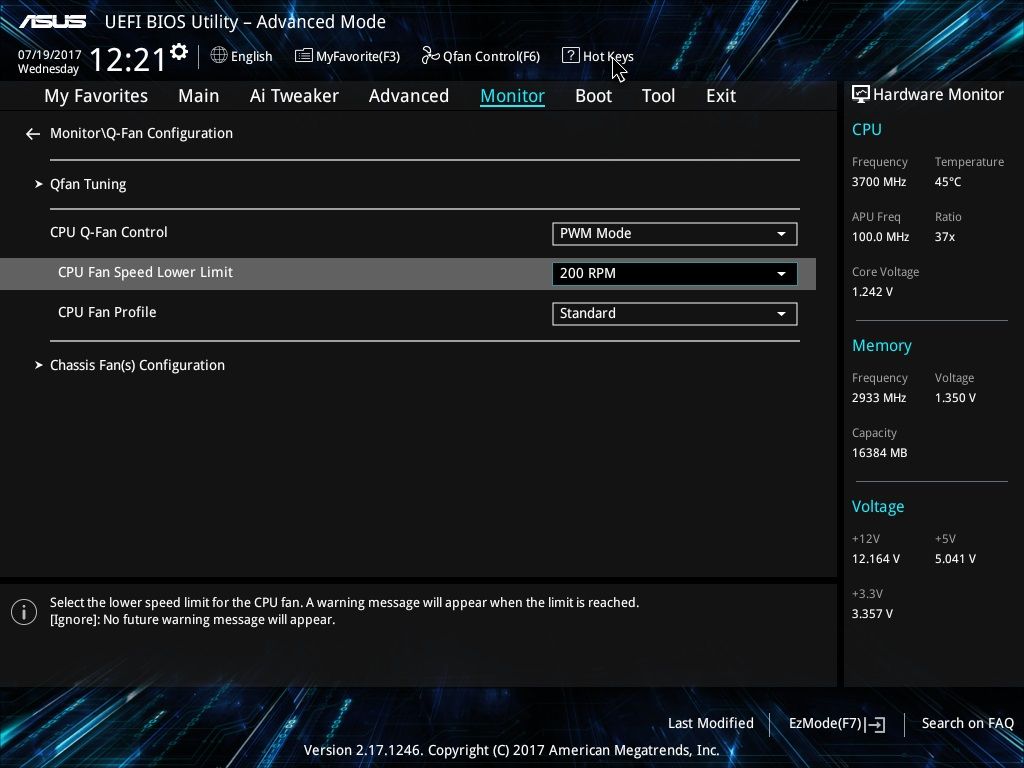The width and height of the screenshot is (1024, 768).
Task: Open the CPU Fan Profile Standard dropdown
Action: coord(675,313)
